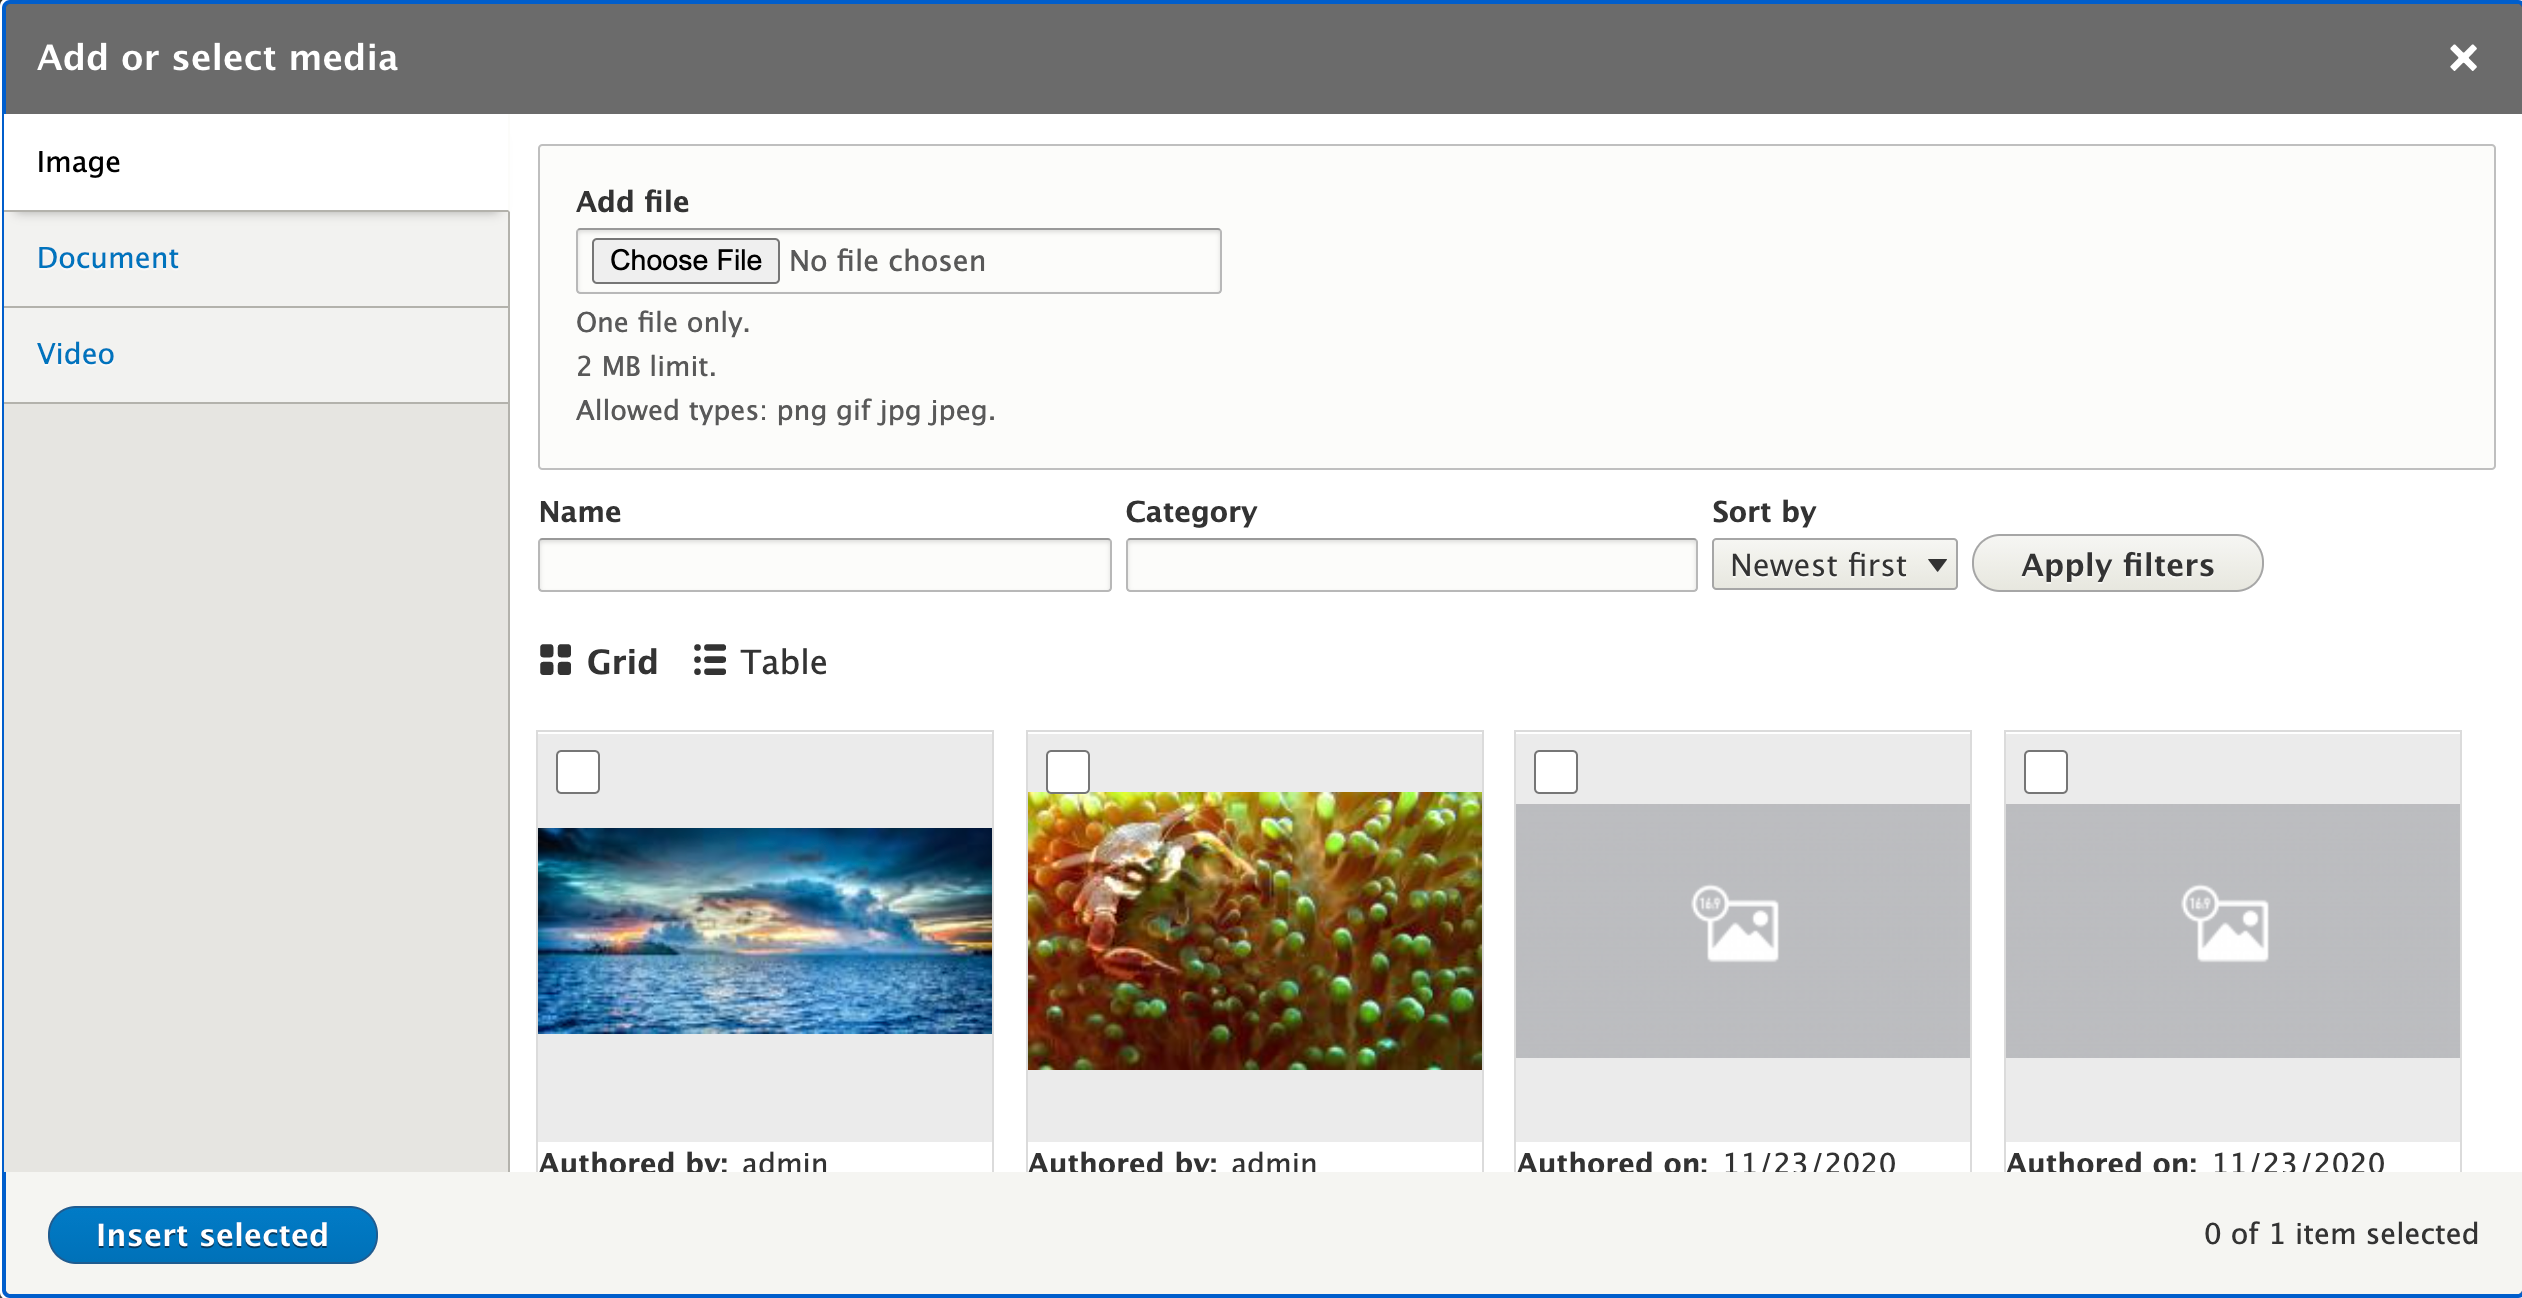Switch to the Document media tab

pyautogui.click(x=108, y=258)
